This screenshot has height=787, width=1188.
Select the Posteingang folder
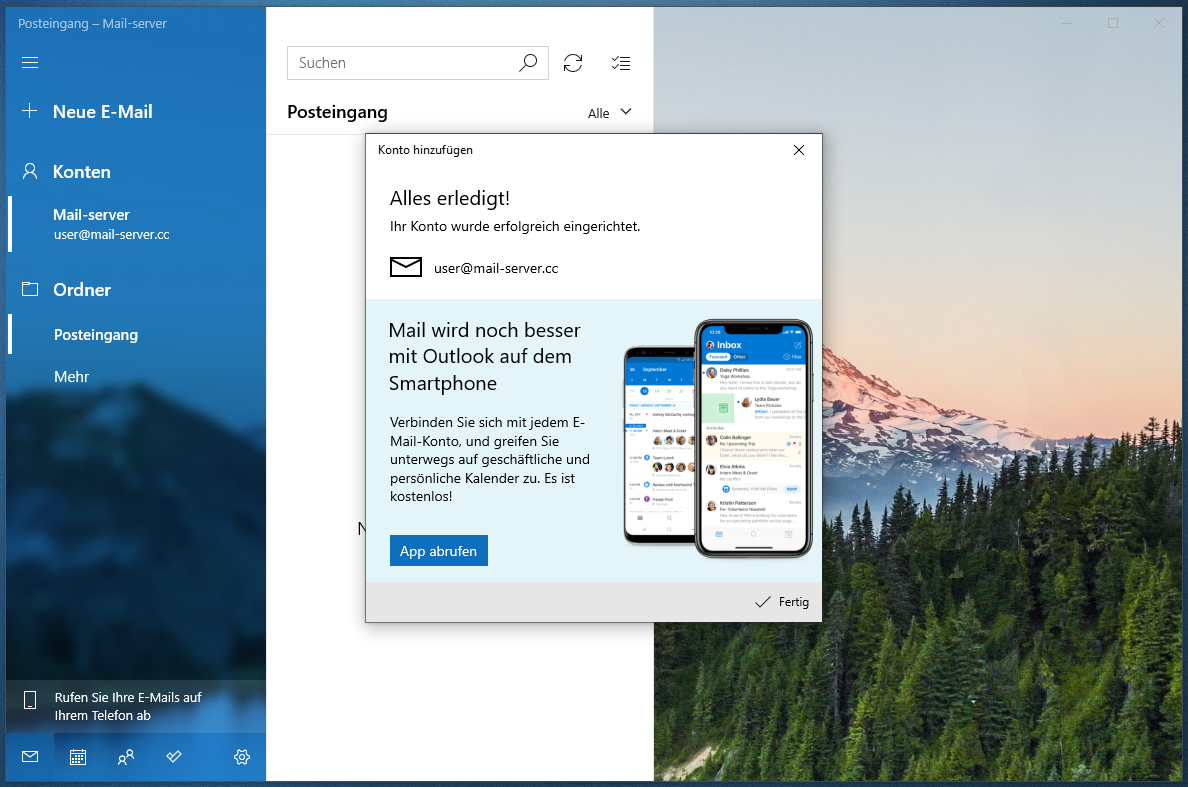tap(96, 335)
